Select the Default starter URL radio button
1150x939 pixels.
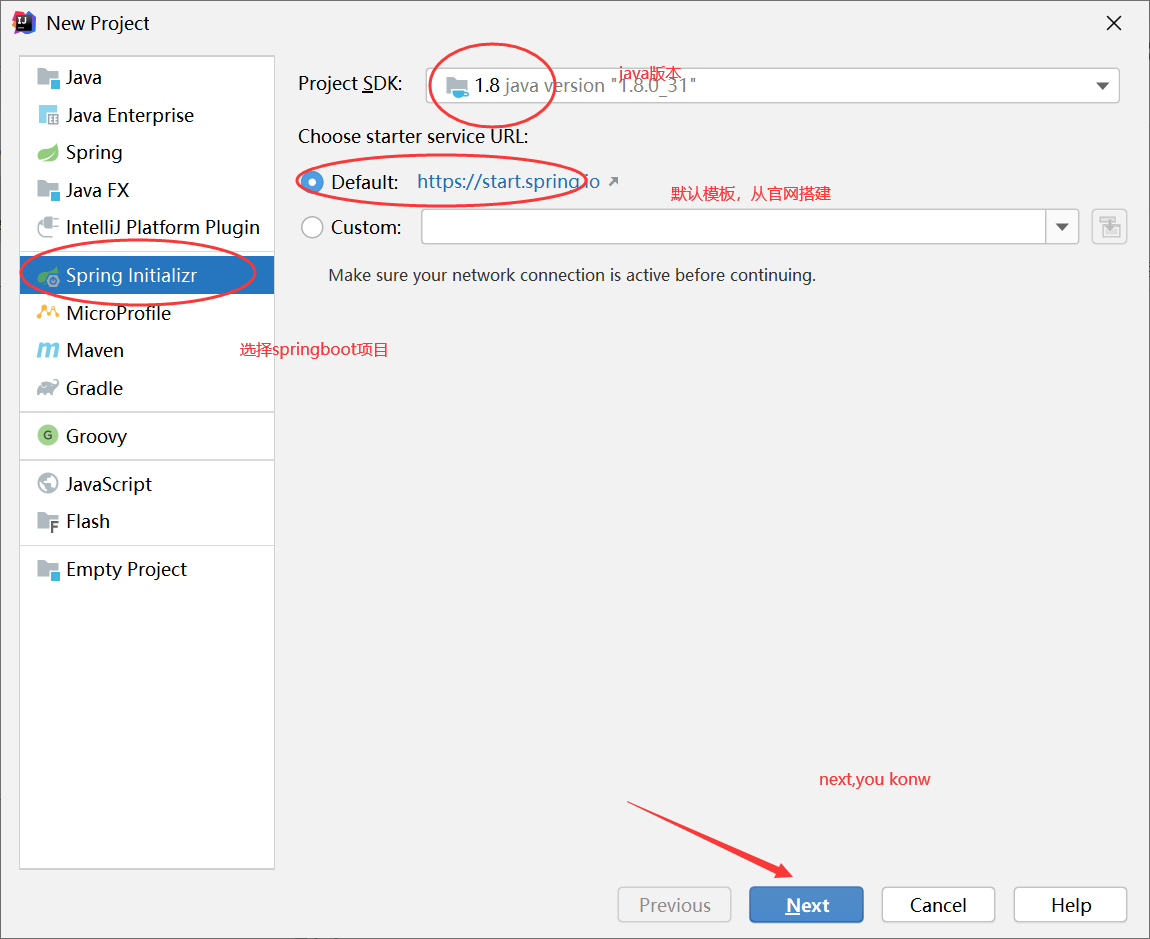pyautogui.click(x=312, y=182)
